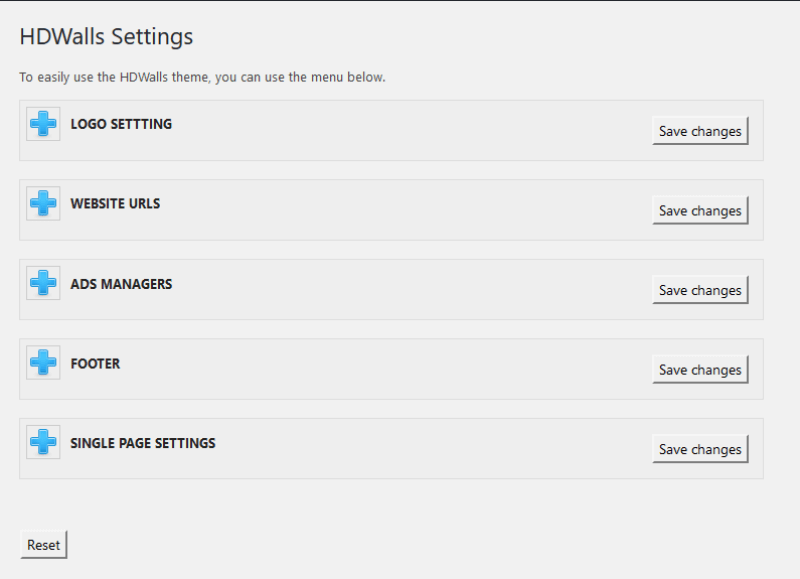Image resolution: width=800 pixels, height=579 pixels.
Task: Save changes for ADS MANAGERS
Action: coord(700,290)
